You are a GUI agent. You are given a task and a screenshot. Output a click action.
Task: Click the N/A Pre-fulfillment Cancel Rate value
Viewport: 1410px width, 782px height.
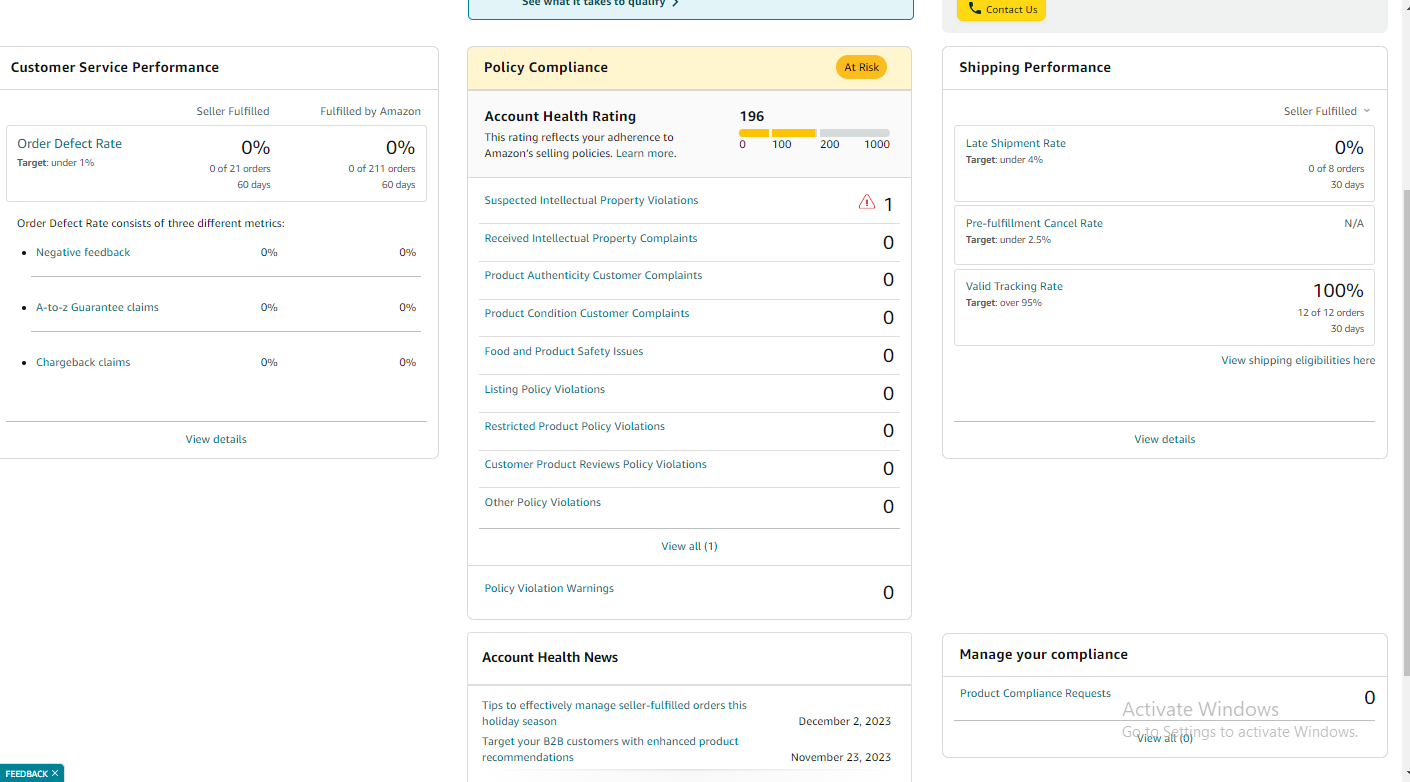coord(1354,223)
